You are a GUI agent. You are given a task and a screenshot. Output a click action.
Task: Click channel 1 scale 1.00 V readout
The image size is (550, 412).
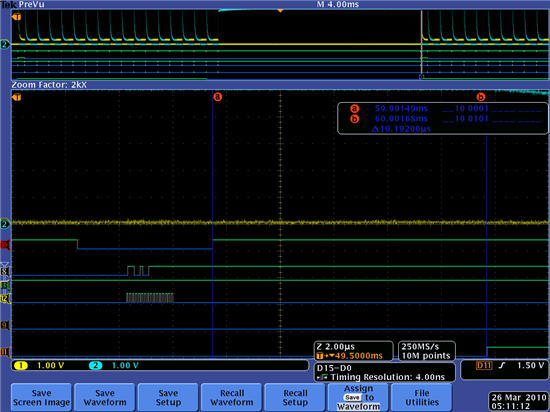(51, 366)
